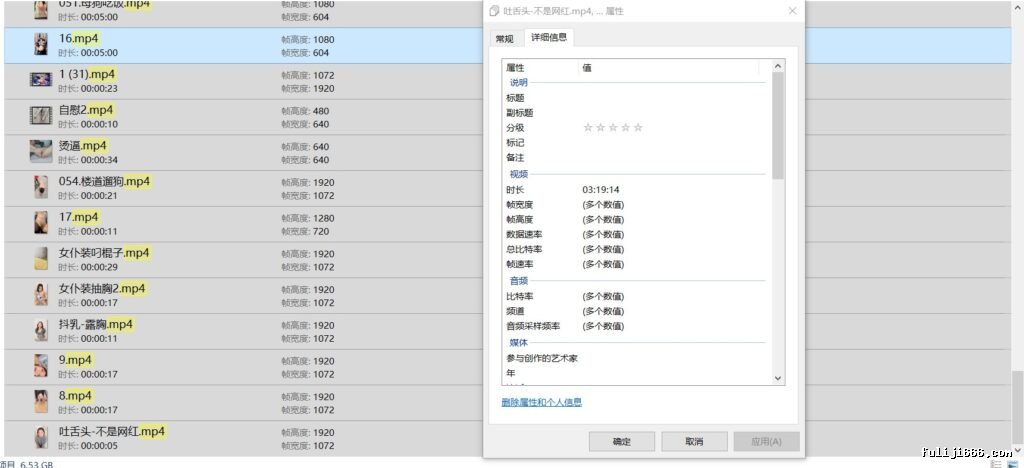1024x468 pixels.
Task: Select the thumbnail icon of 8.mp4
Action: click(x=40, y=401)
